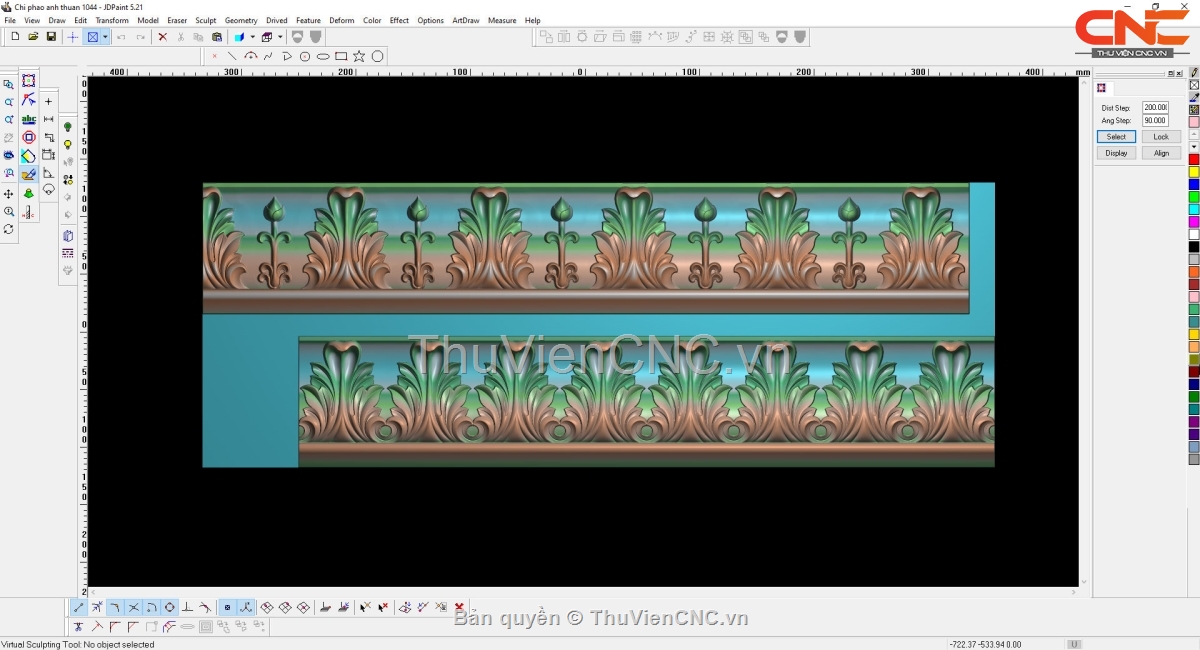Choose the rectangle drawing tool
Viewport: 1200px width, 650px height.
click(341, 57)
